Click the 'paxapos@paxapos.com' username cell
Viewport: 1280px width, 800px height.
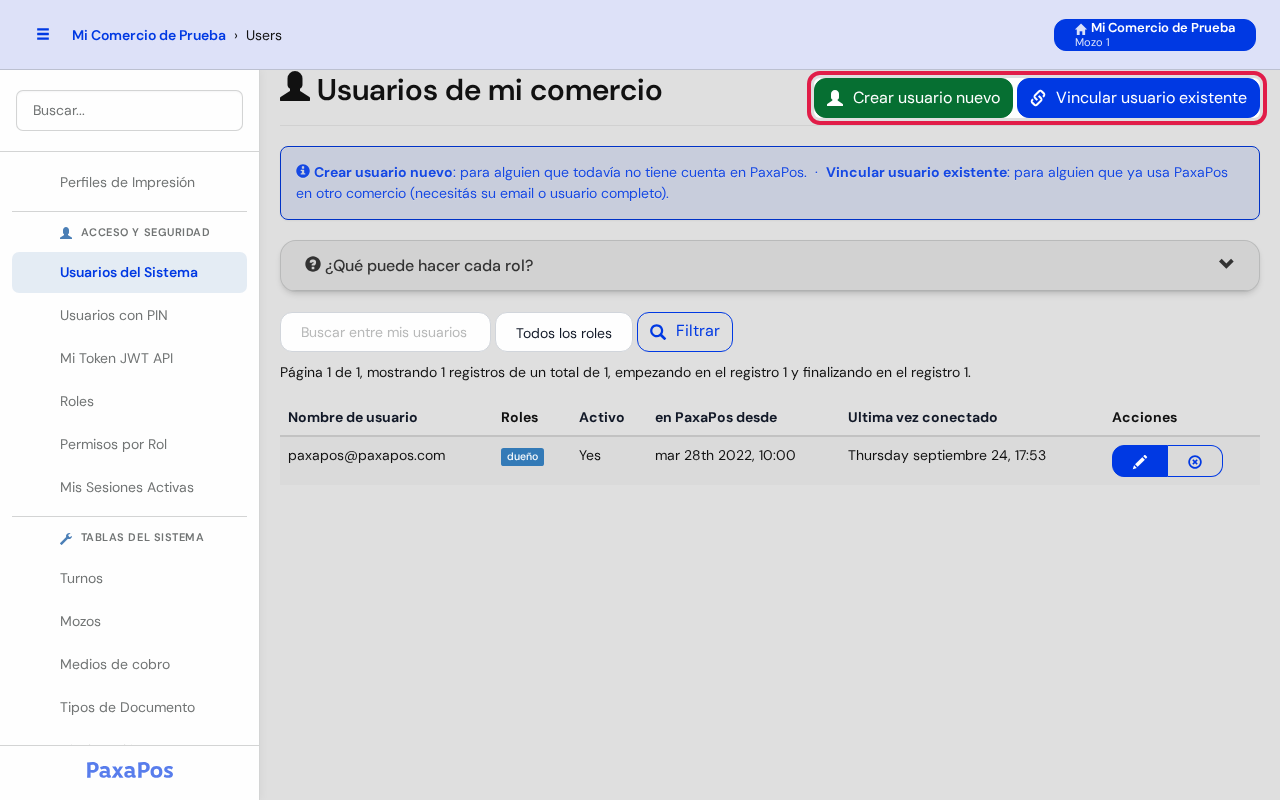(367, 455)
